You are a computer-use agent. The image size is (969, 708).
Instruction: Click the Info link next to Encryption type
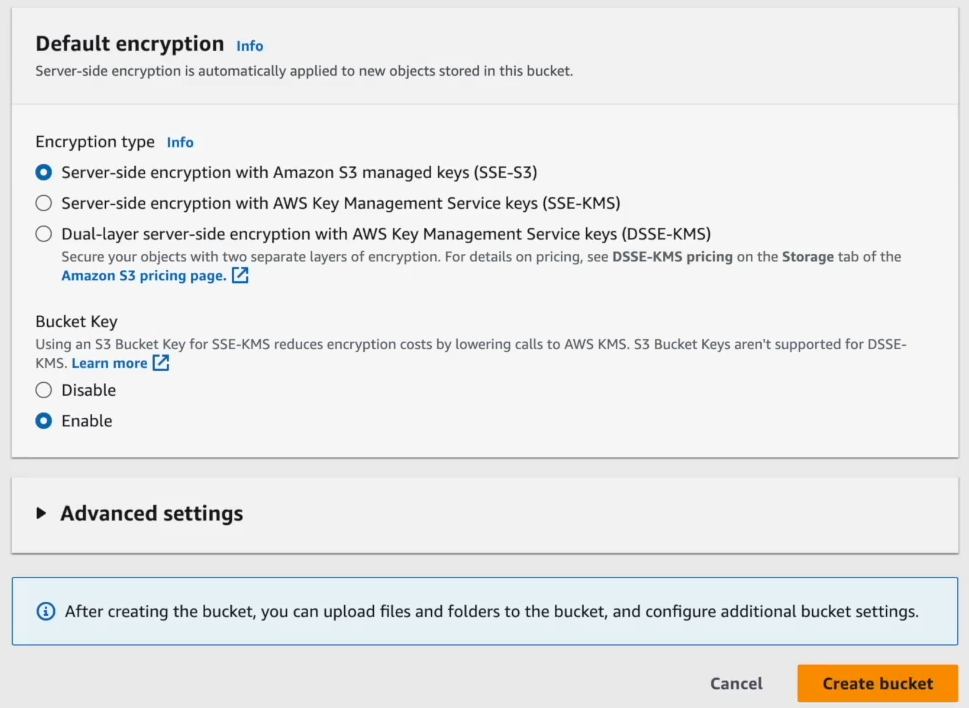180,142
